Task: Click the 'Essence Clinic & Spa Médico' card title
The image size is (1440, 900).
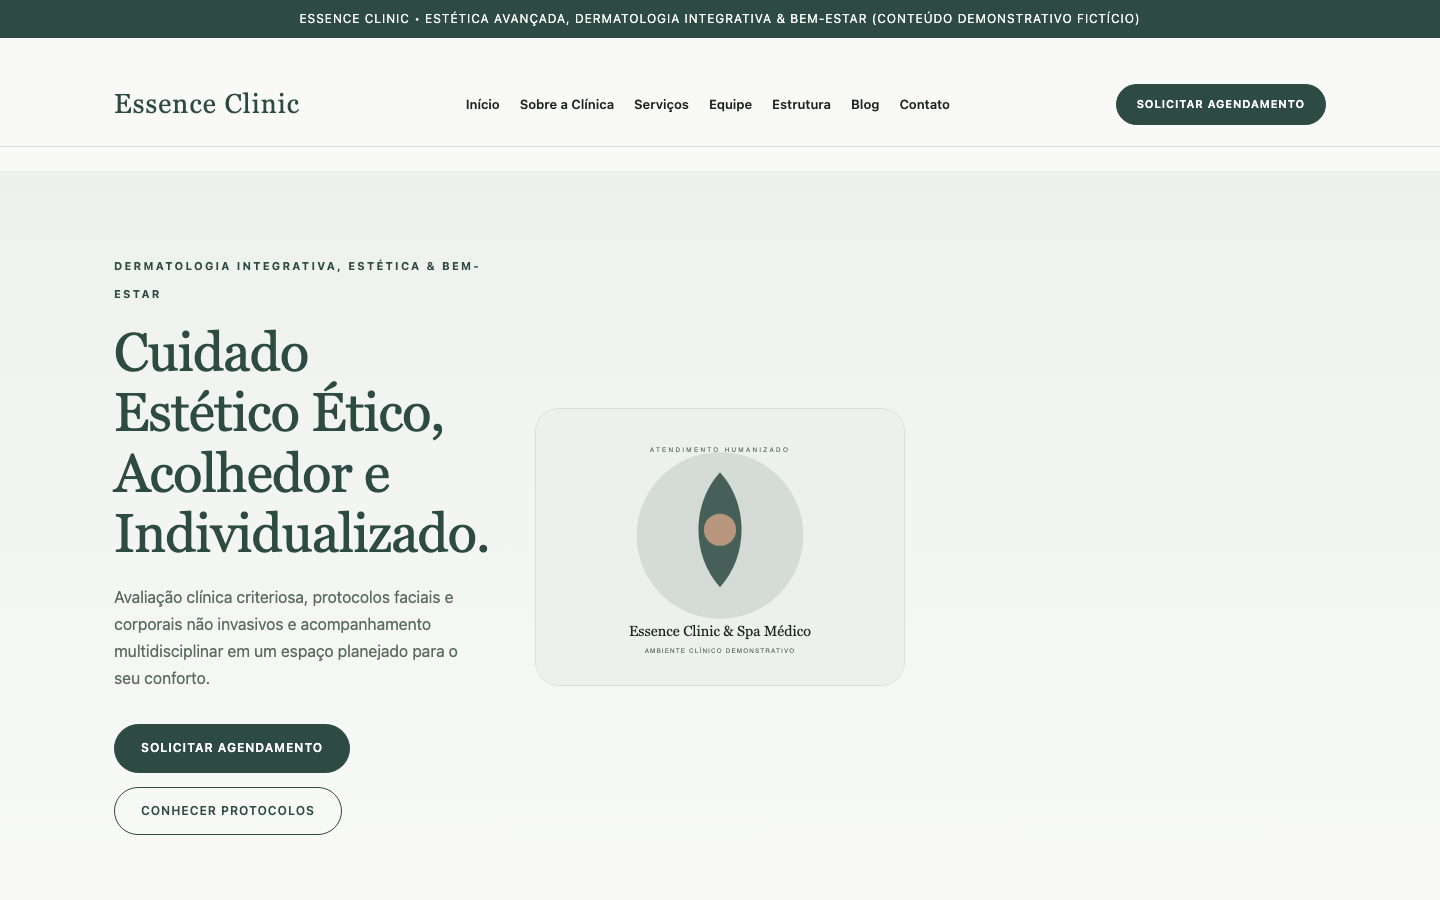Action: tap(720, 631)
